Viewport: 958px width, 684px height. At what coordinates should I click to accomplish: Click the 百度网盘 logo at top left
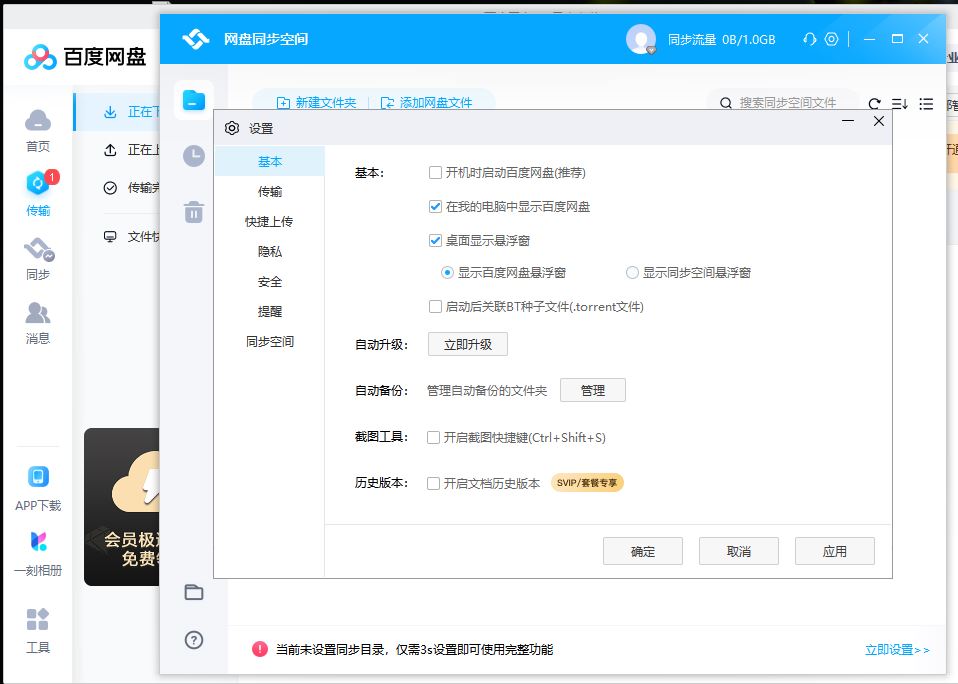coord(86,57)
